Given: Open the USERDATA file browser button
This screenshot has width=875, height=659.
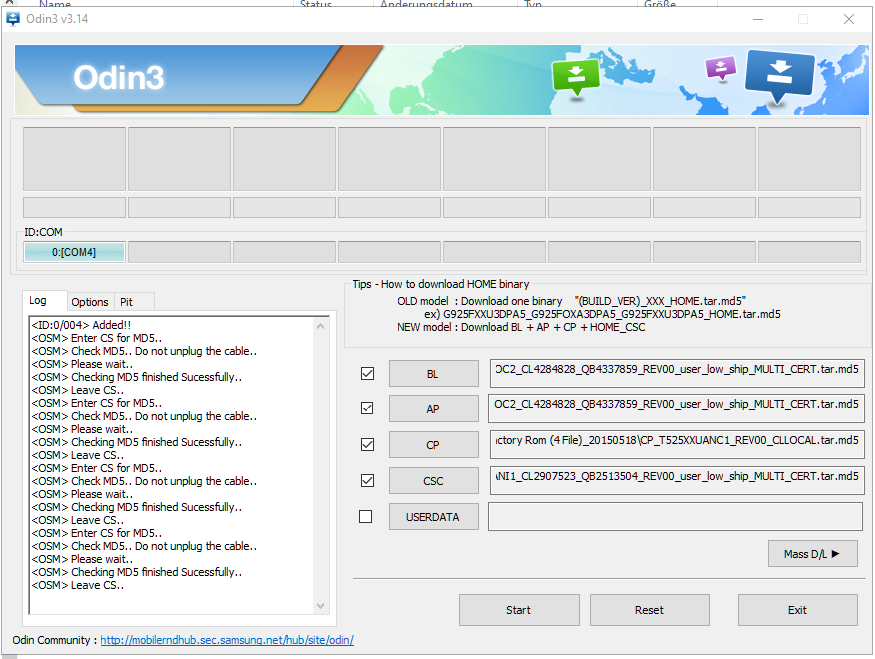Looking at the screenshot, I should click(x=434, y=517).
